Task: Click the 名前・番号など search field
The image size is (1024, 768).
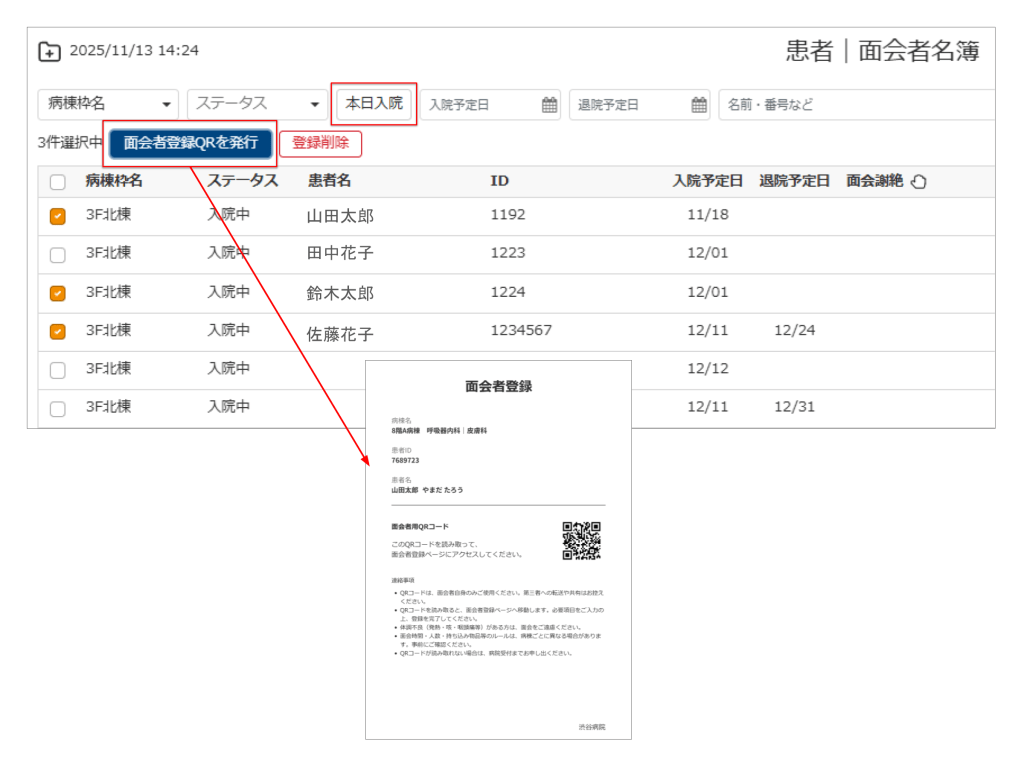Action: click(855, 104)
